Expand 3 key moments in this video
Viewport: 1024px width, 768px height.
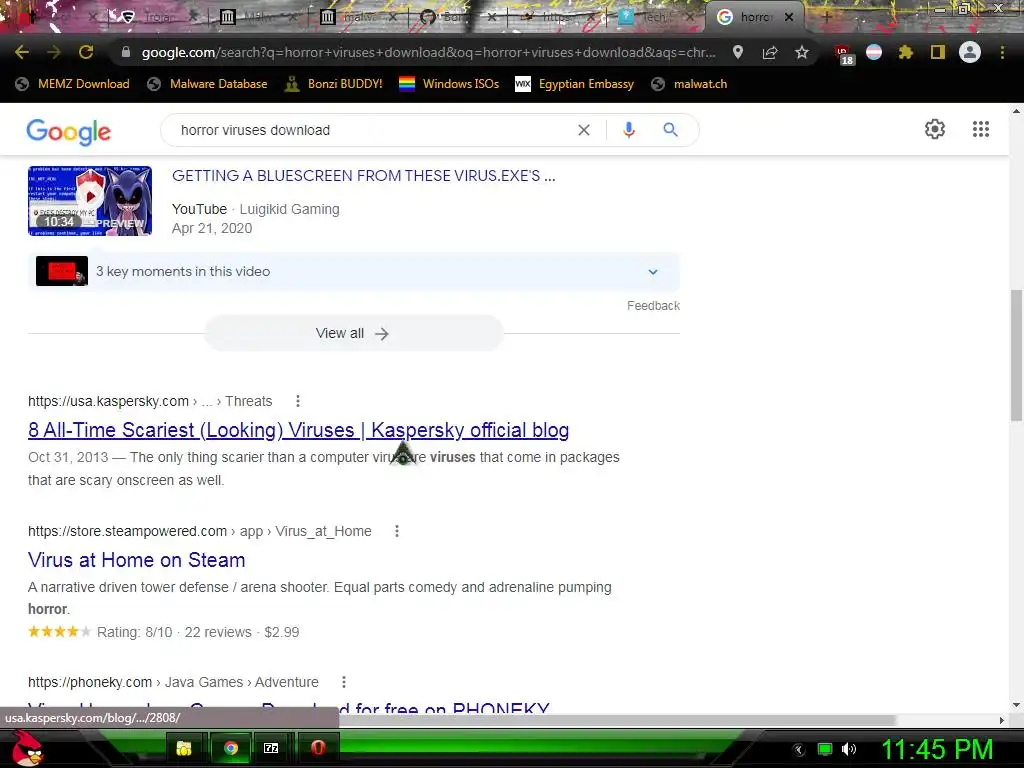tap(354, 272)
